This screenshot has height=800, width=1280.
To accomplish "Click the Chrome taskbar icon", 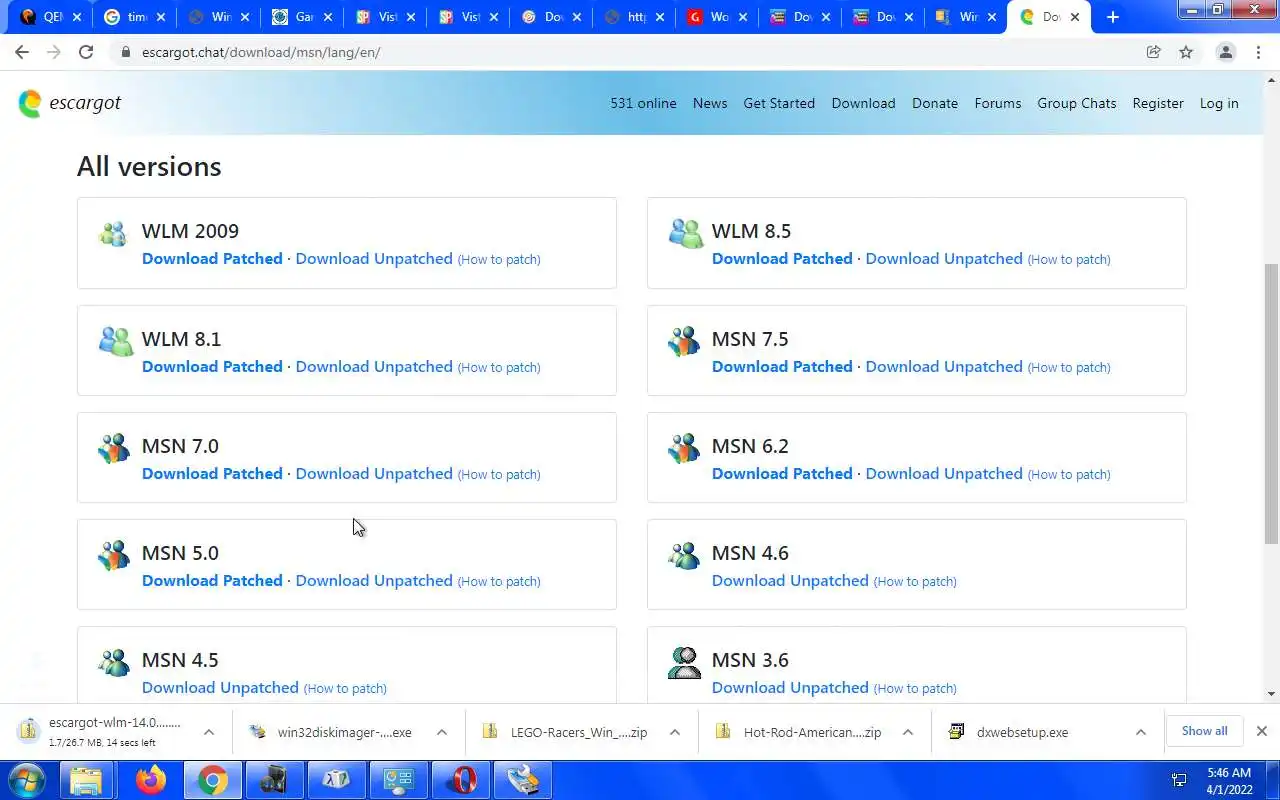I will [212, 780].
